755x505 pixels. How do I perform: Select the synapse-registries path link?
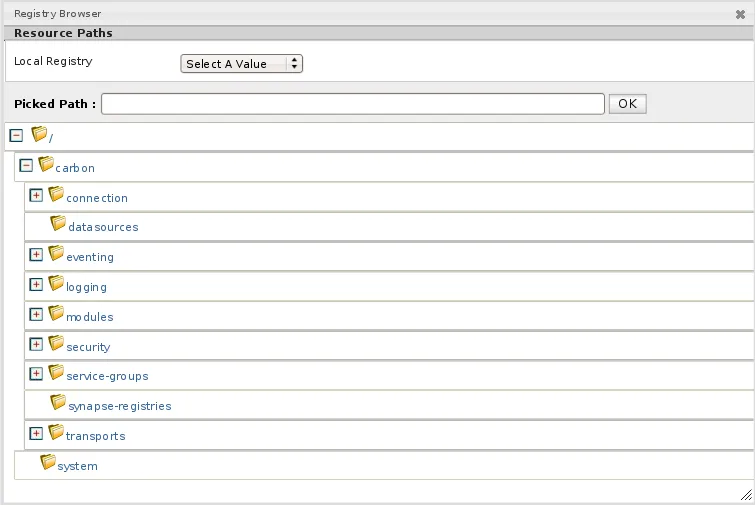[x=120, y=406]
